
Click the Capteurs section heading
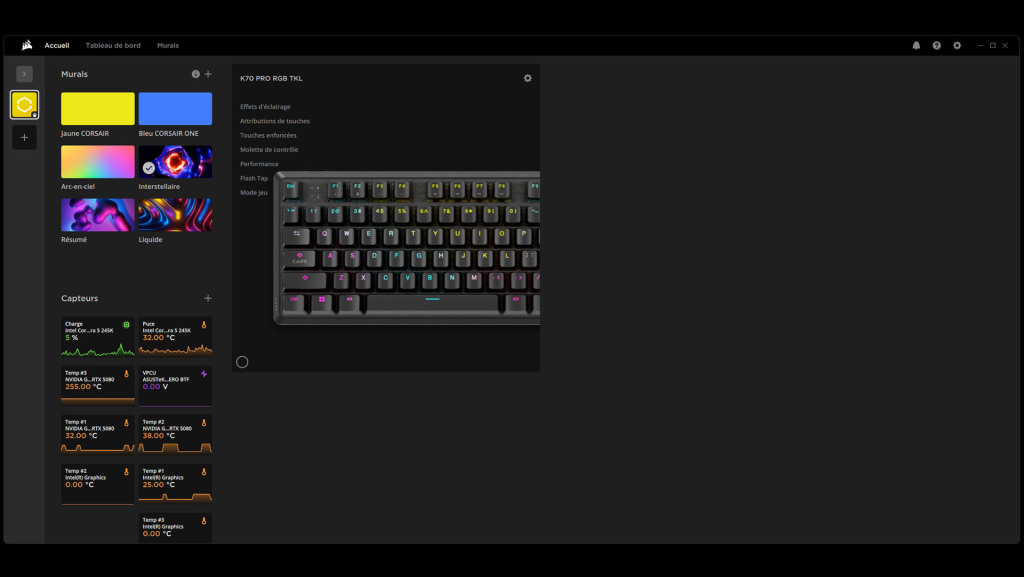pos(80,298)
